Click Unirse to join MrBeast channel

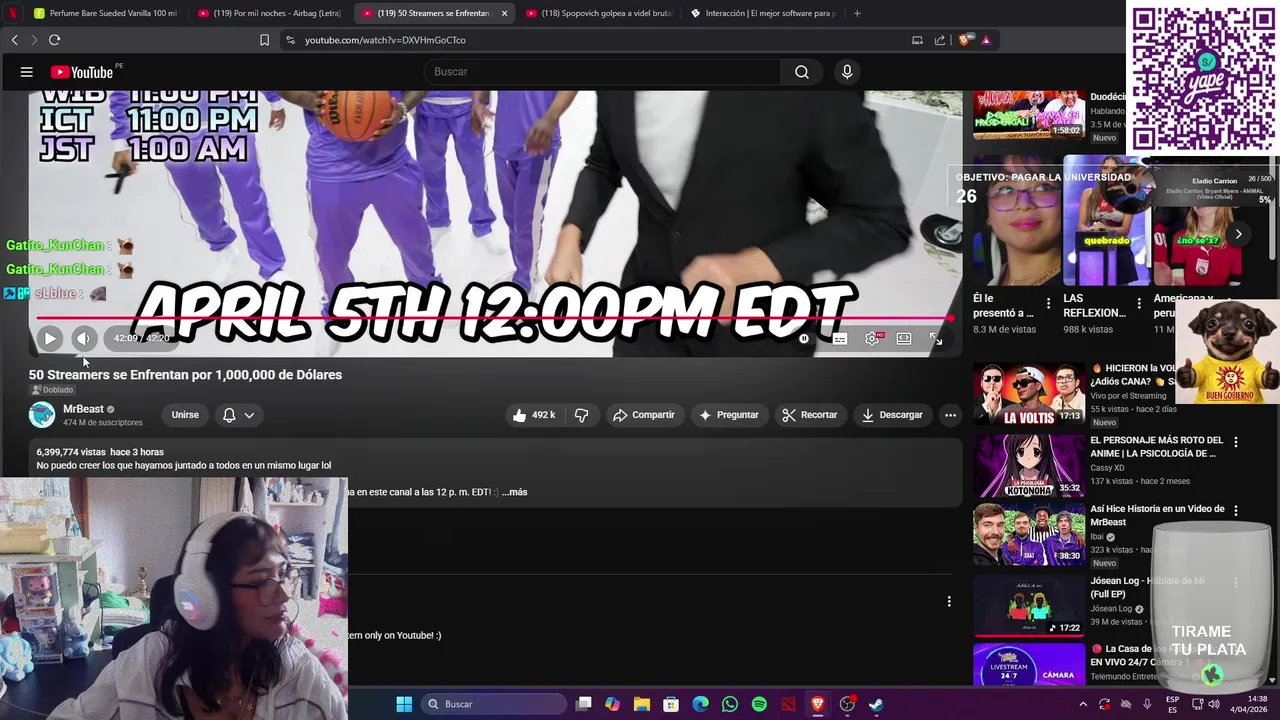[x=185, y=415]
